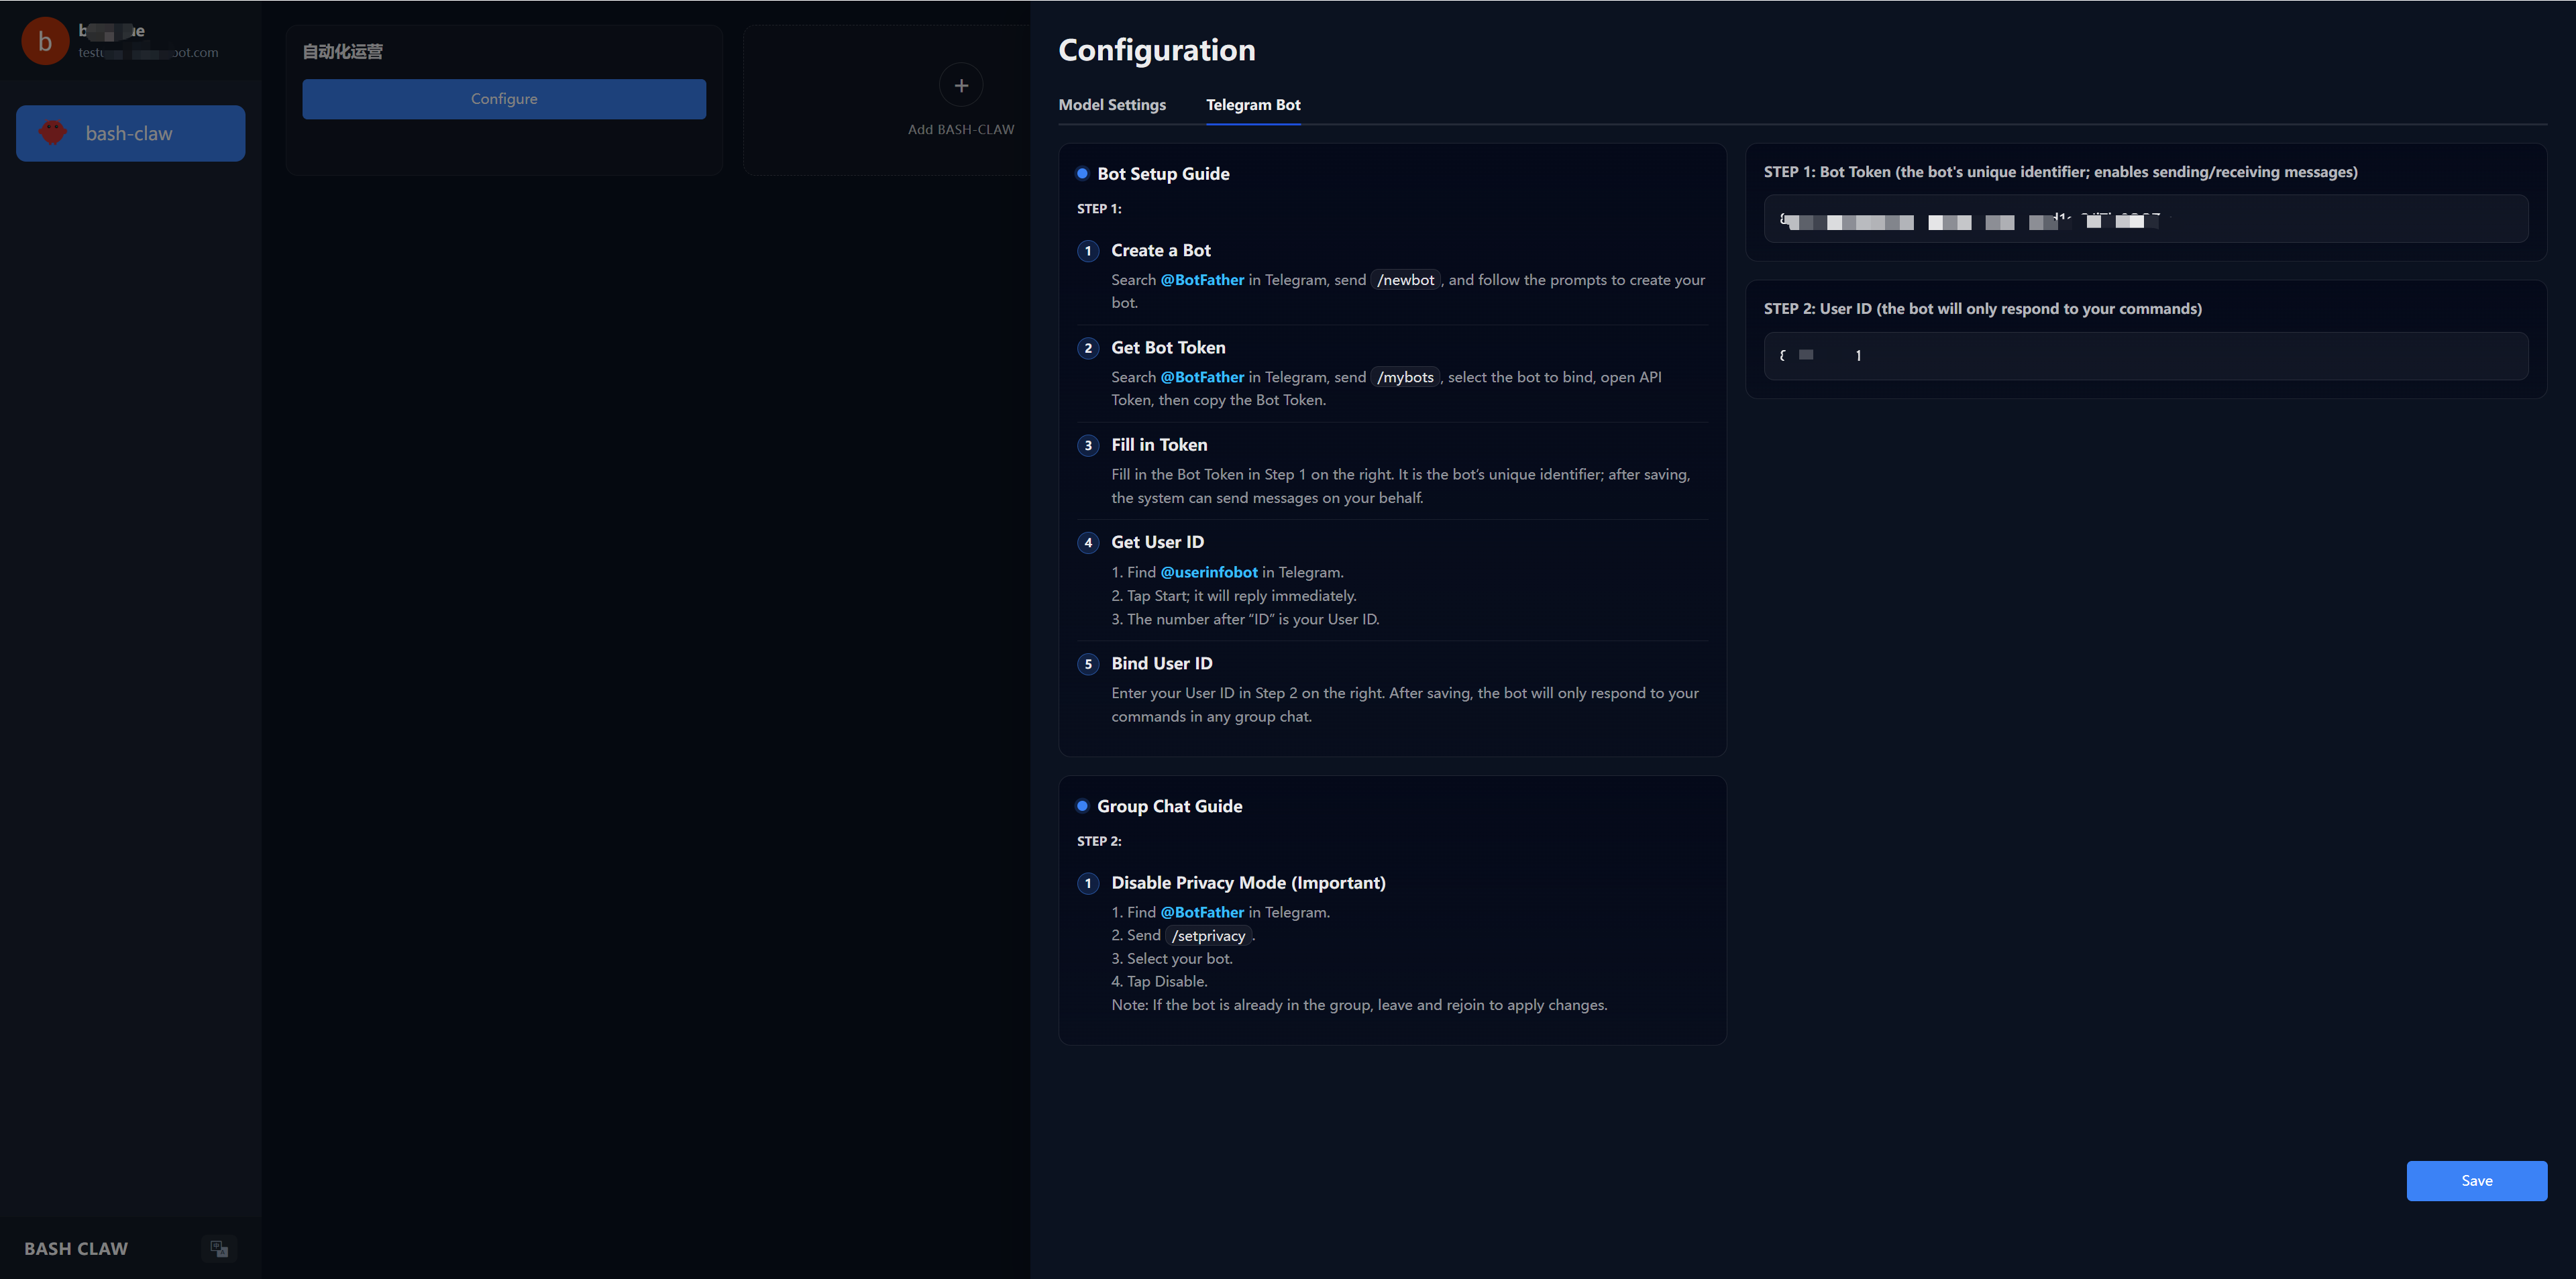Click the Bot Token input field under STEP 1

tap(2146, 219)
